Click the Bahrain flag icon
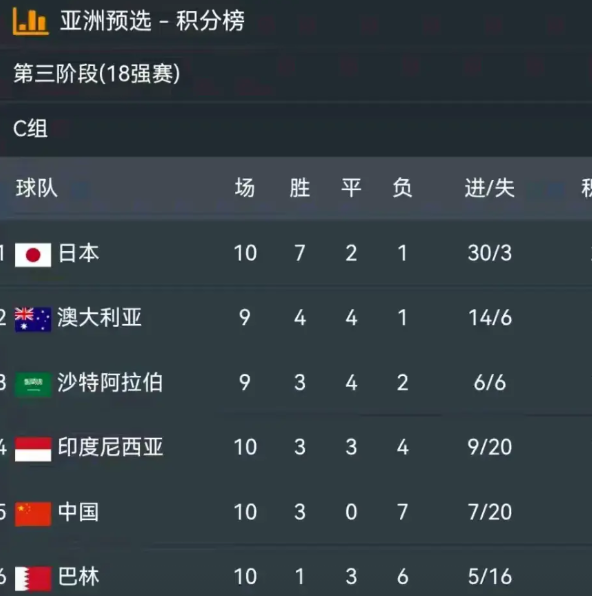This screenshot has width=592, height=596. [x=33, y=579]
